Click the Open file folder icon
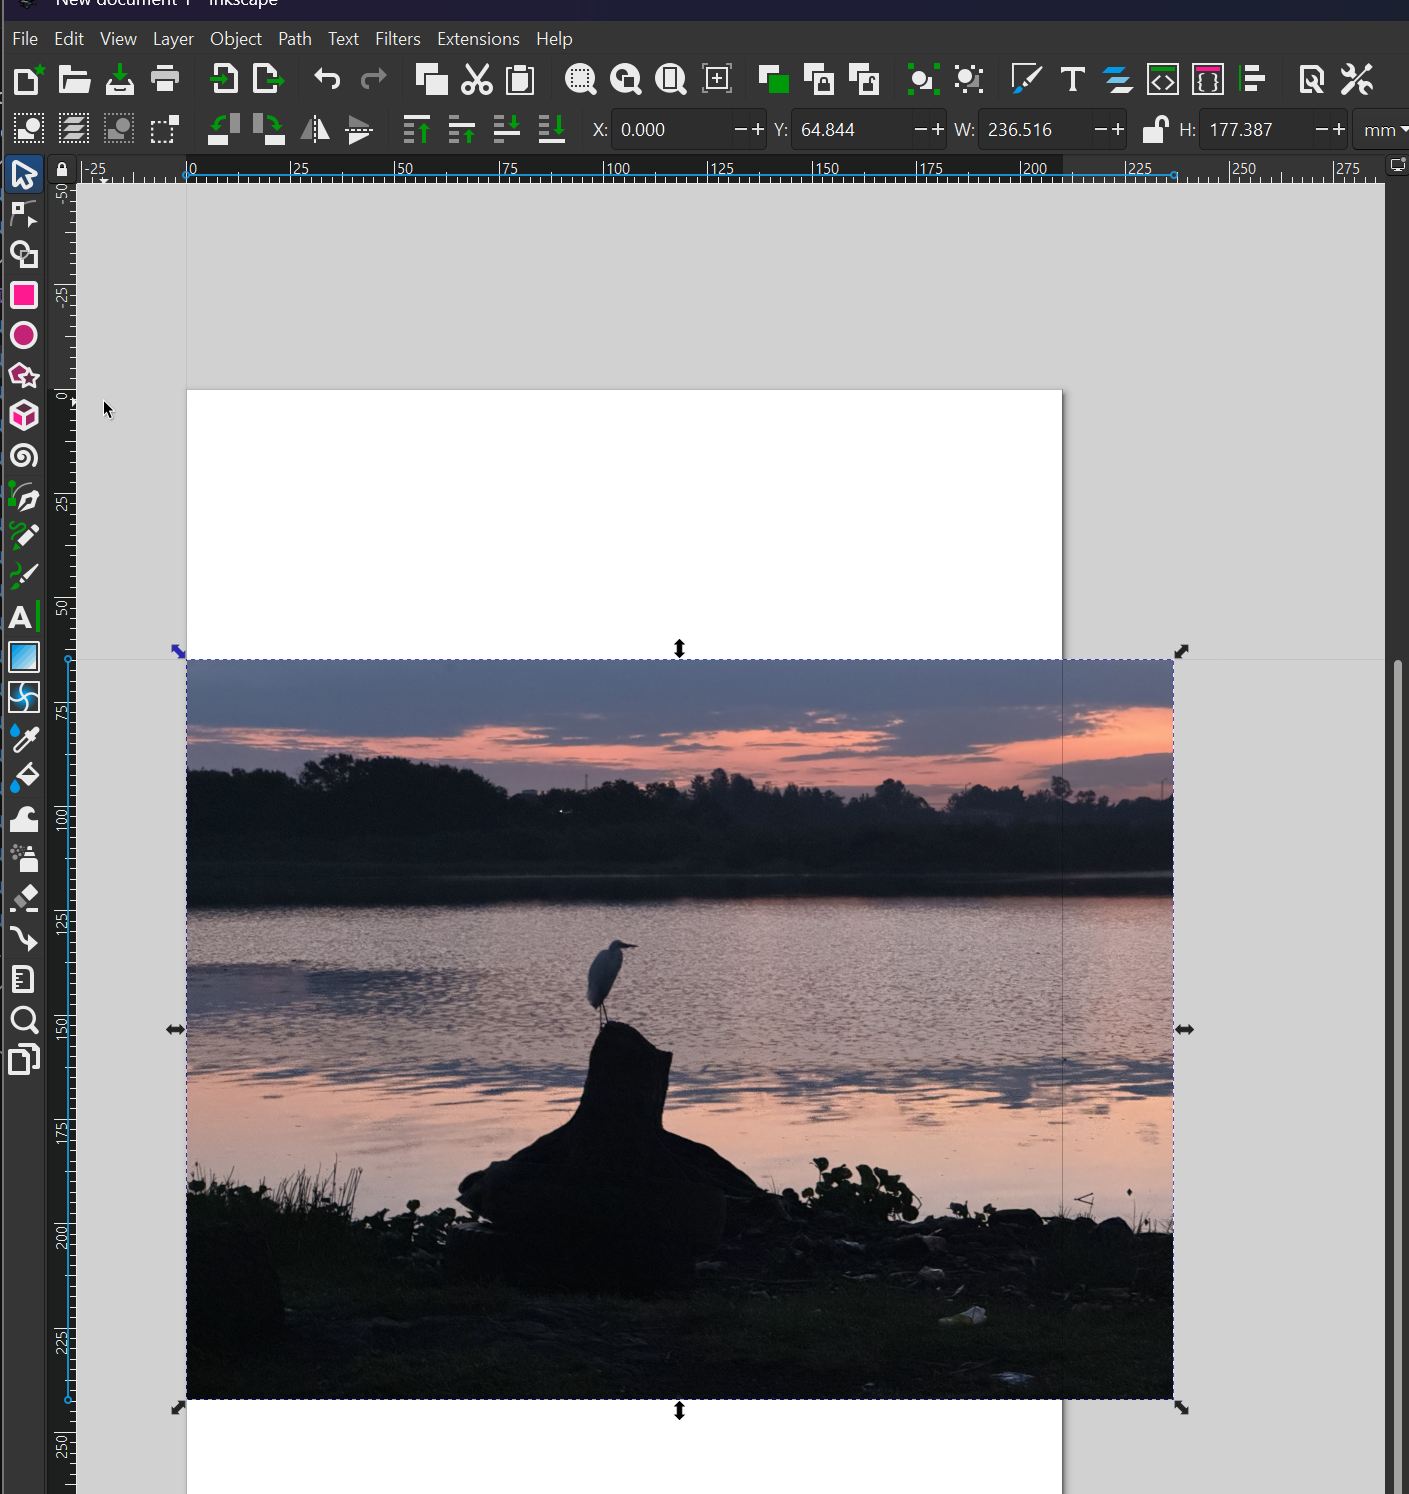The height and width of the screenshot is (1494, 1409). [x=74, y=79]
